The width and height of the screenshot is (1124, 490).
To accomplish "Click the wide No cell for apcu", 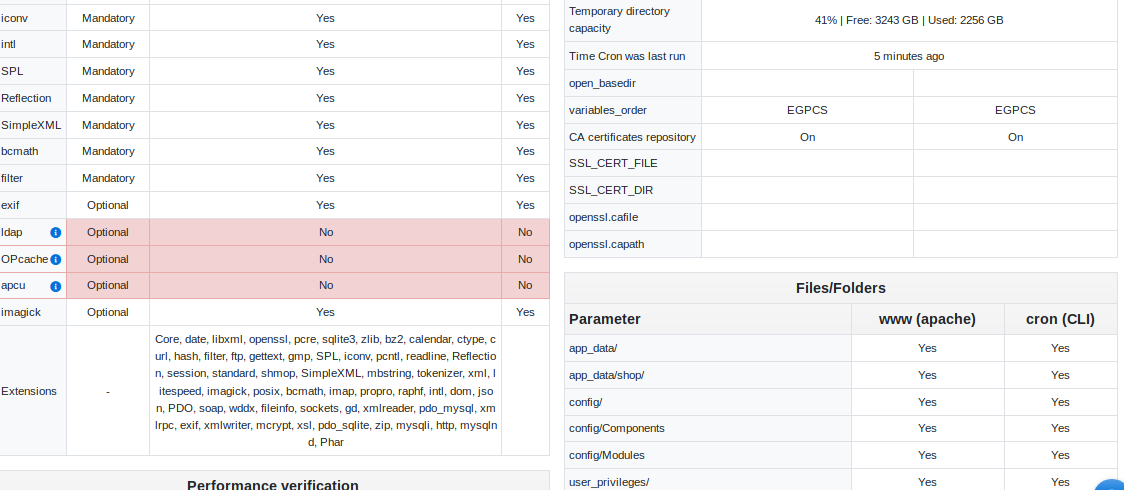I will coord(325,285).
